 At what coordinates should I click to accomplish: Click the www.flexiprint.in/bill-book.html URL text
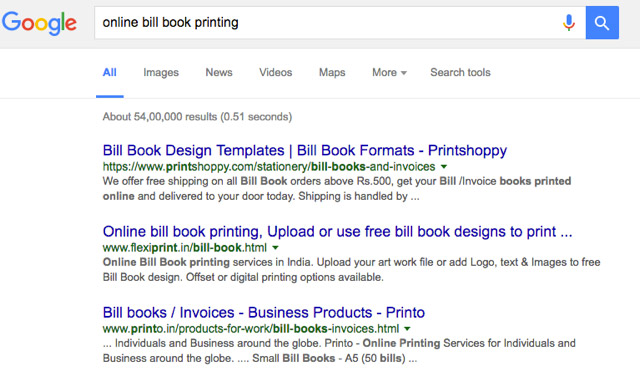(184, 248)
